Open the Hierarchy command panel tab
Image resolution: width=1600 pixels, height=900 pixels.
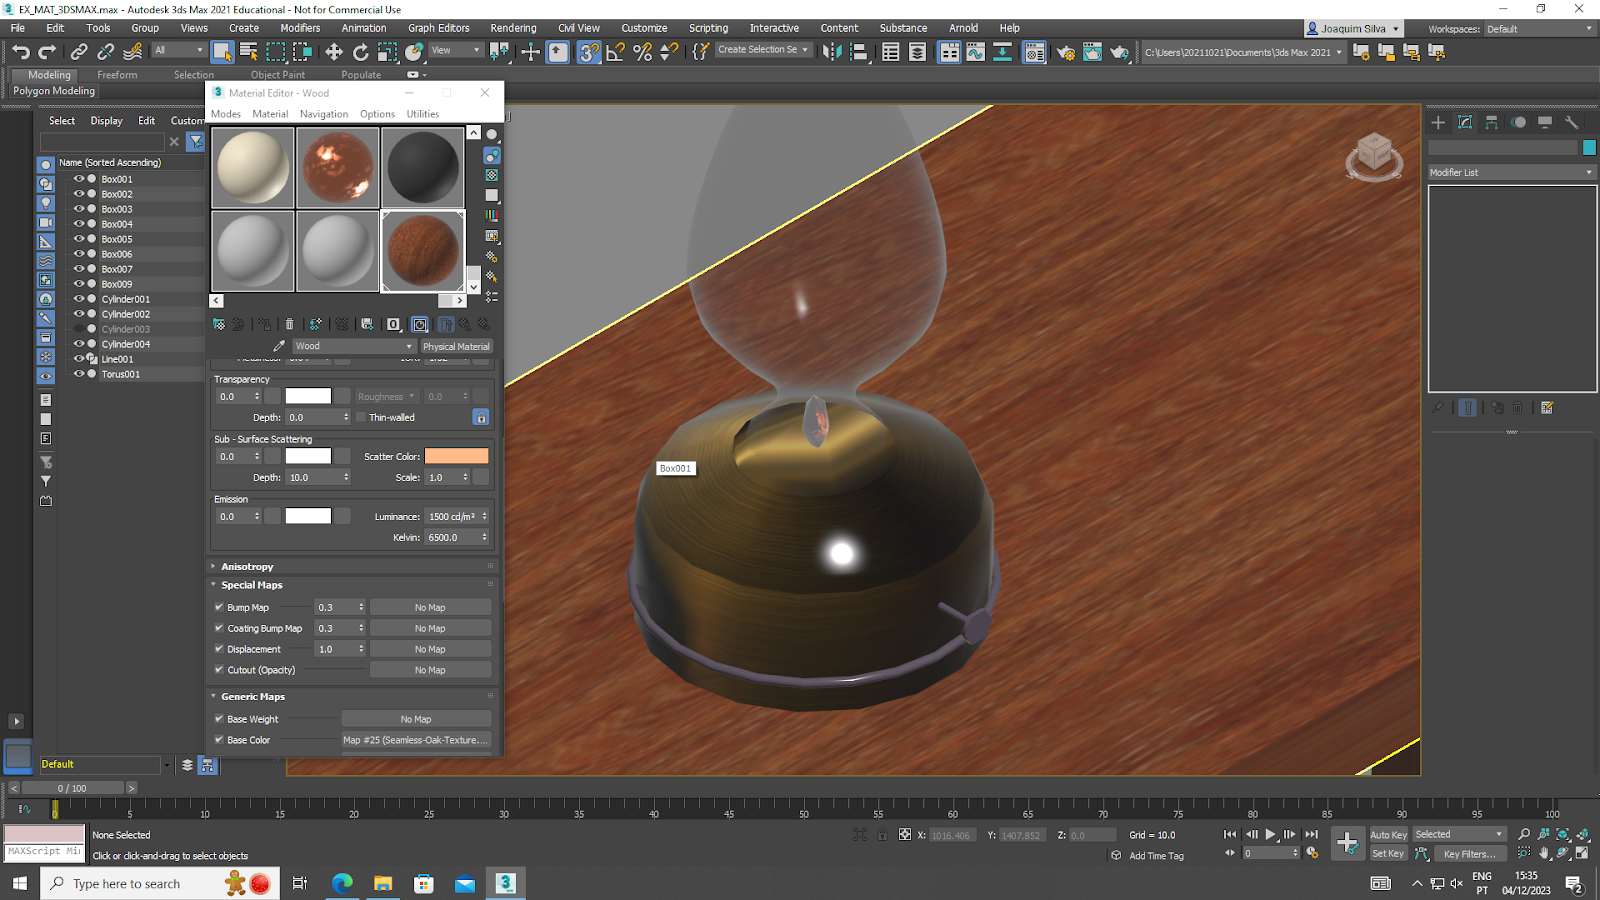point(1491,122)
